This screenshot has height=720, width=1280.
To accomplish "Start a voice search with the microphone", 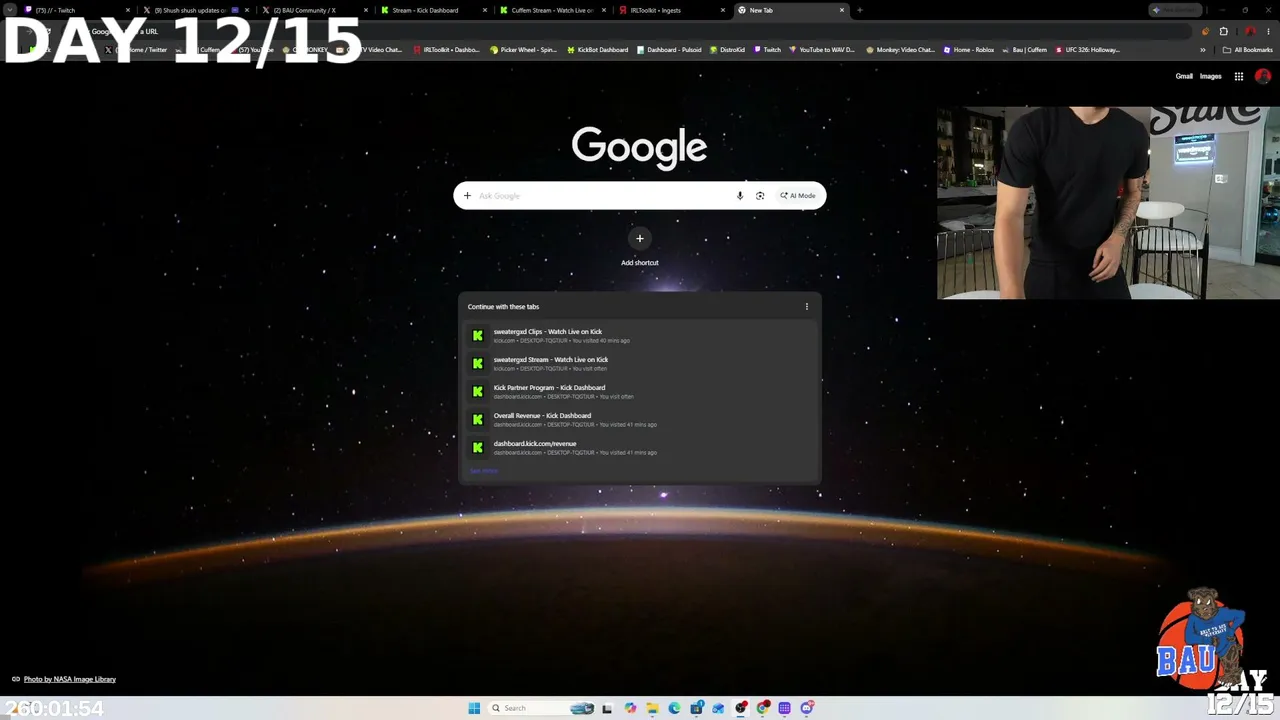I will click(x=740, y=196).
